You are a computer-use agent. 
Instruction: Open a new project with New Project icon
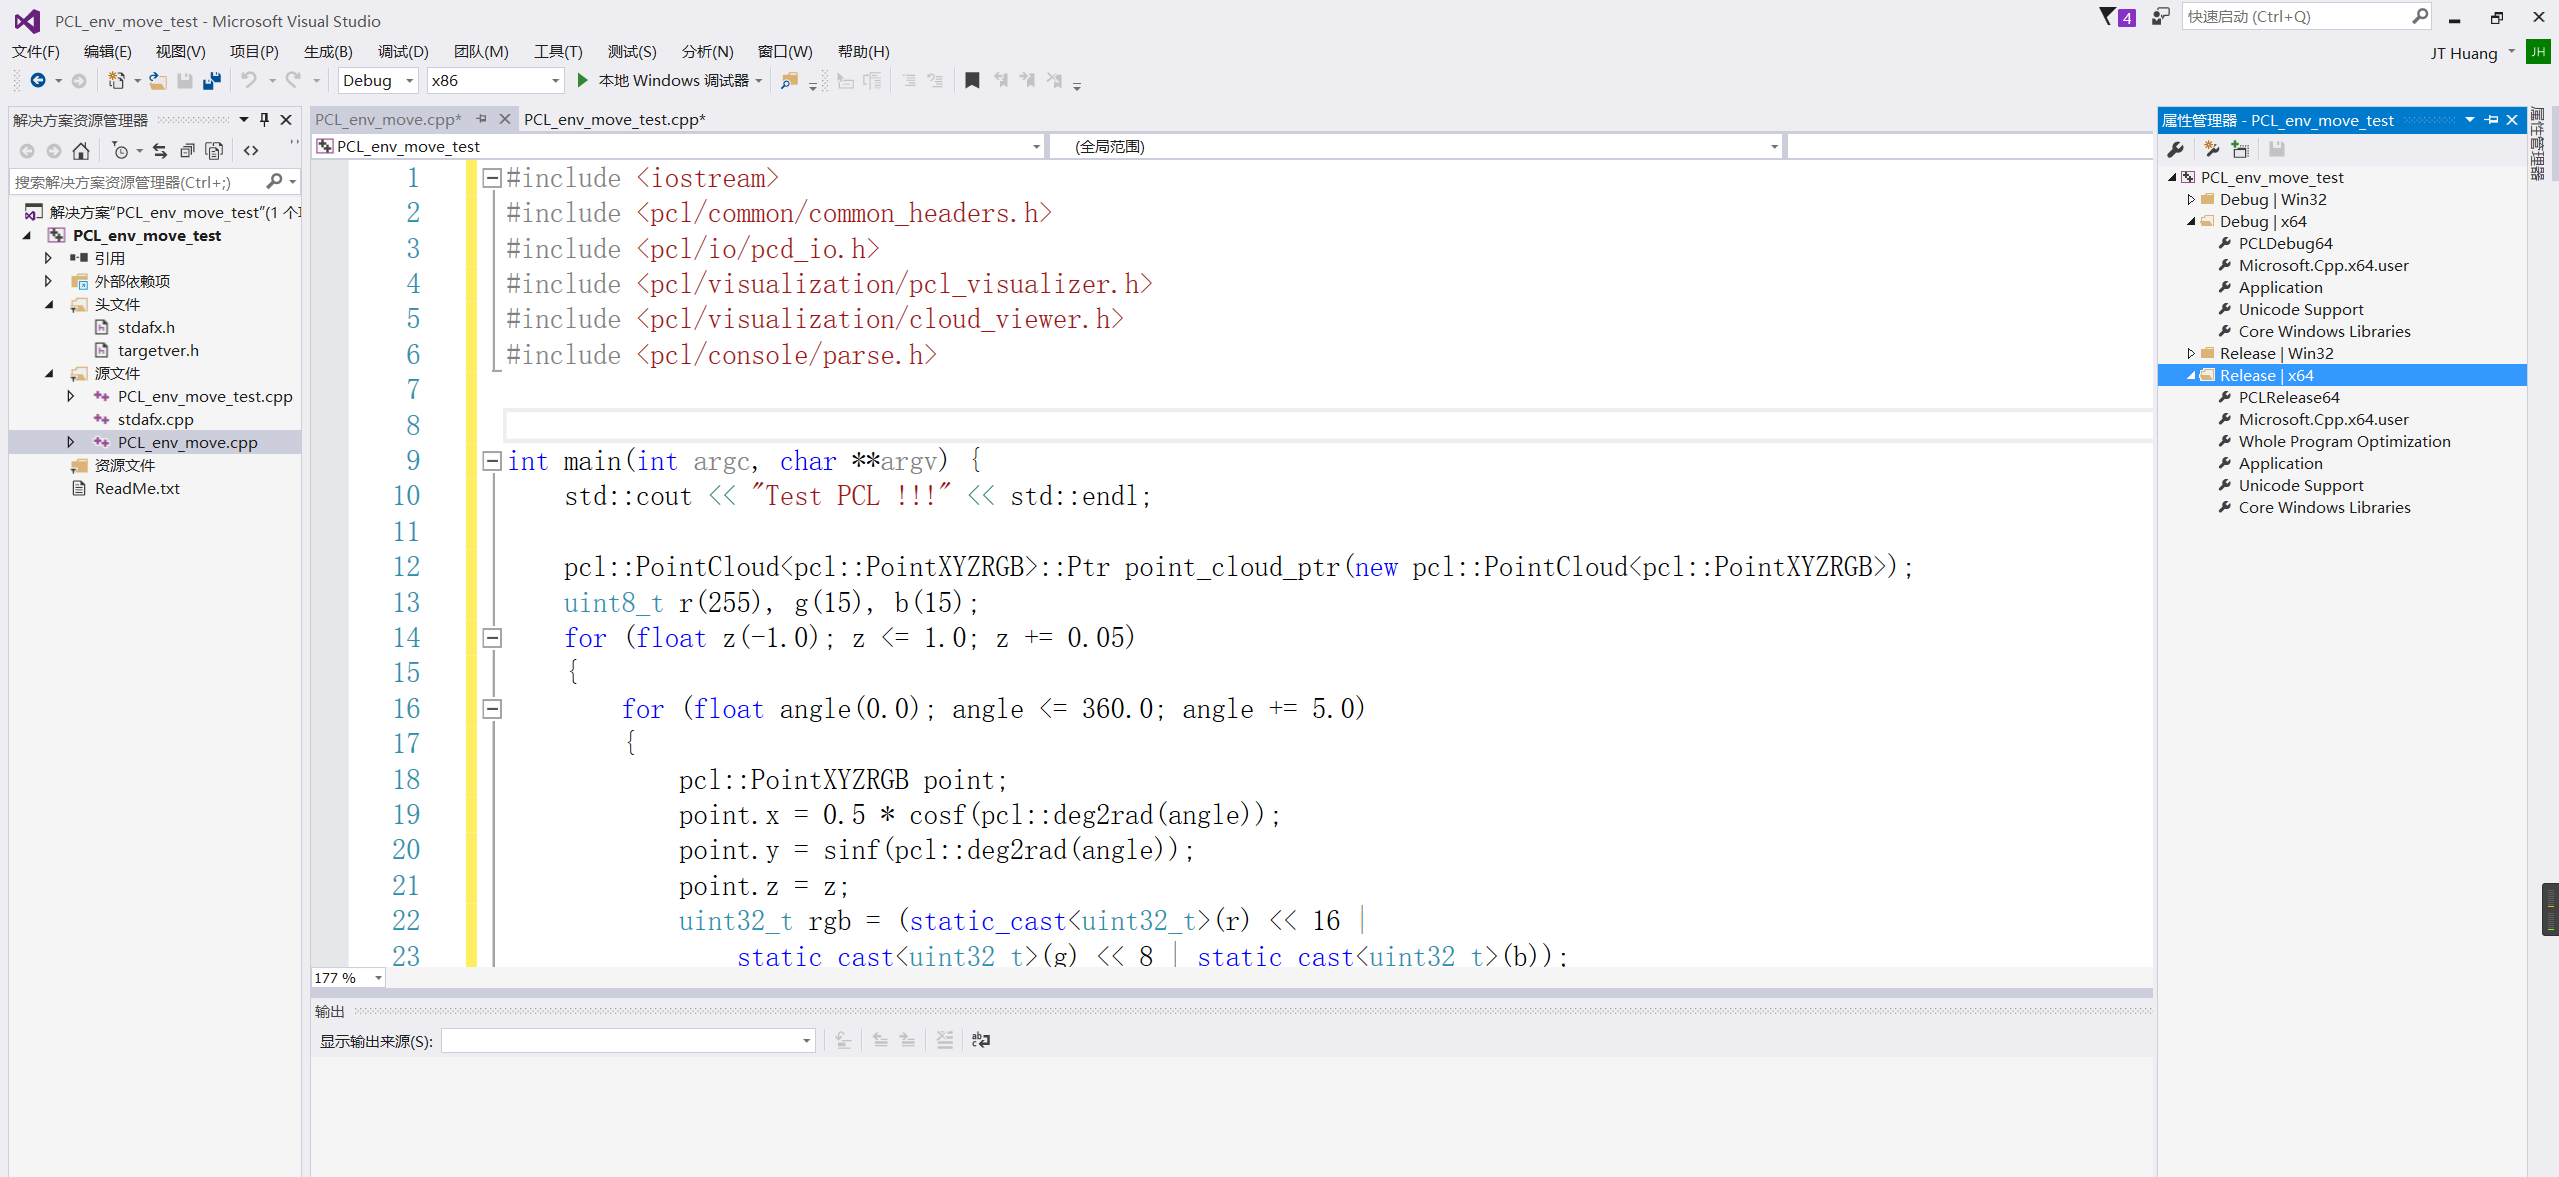(x=114, y=81)
